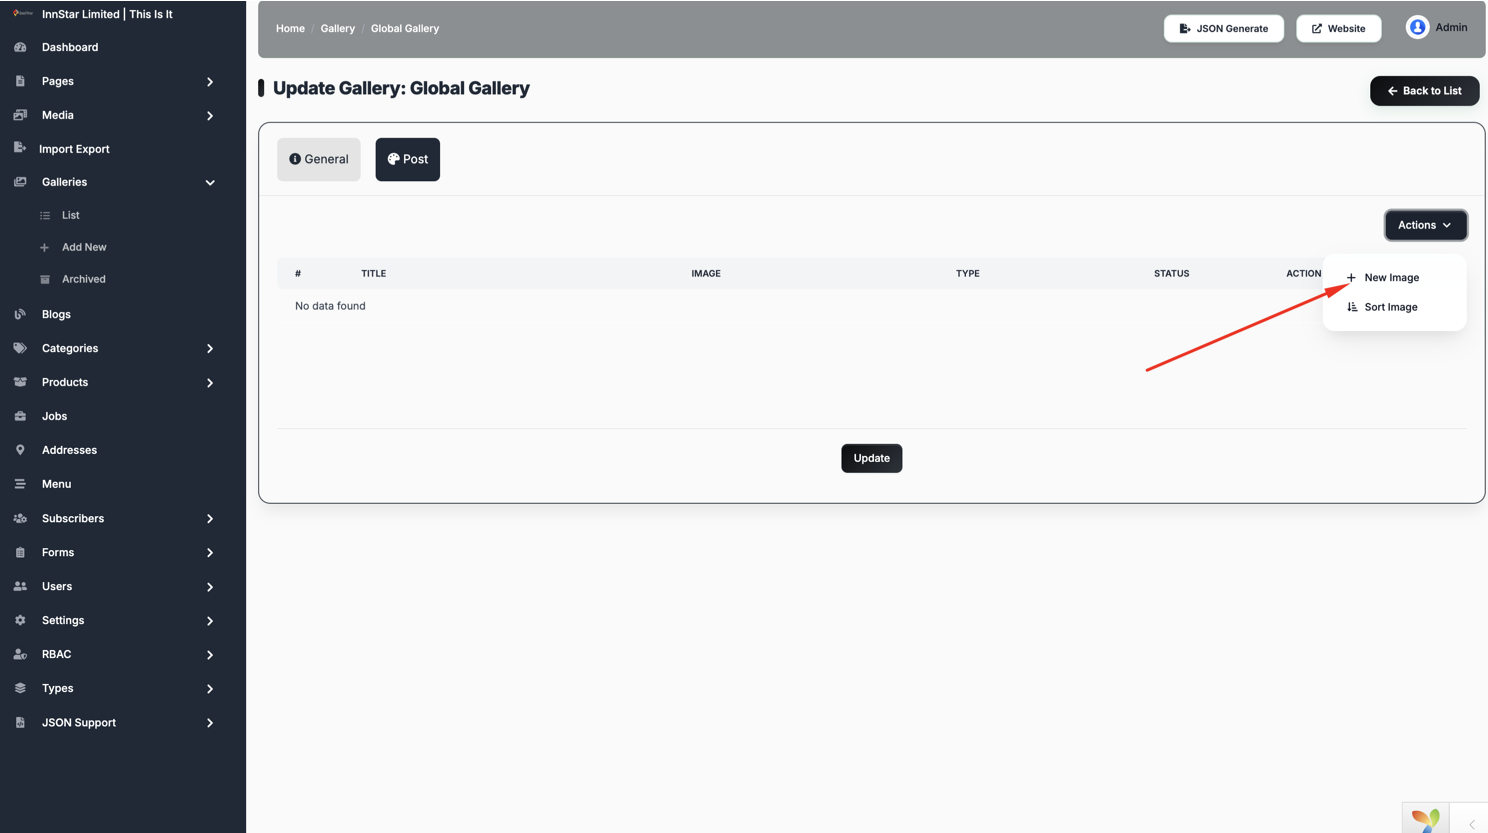Click the TITLE column header
The image size is (1488, 833).
374,273
